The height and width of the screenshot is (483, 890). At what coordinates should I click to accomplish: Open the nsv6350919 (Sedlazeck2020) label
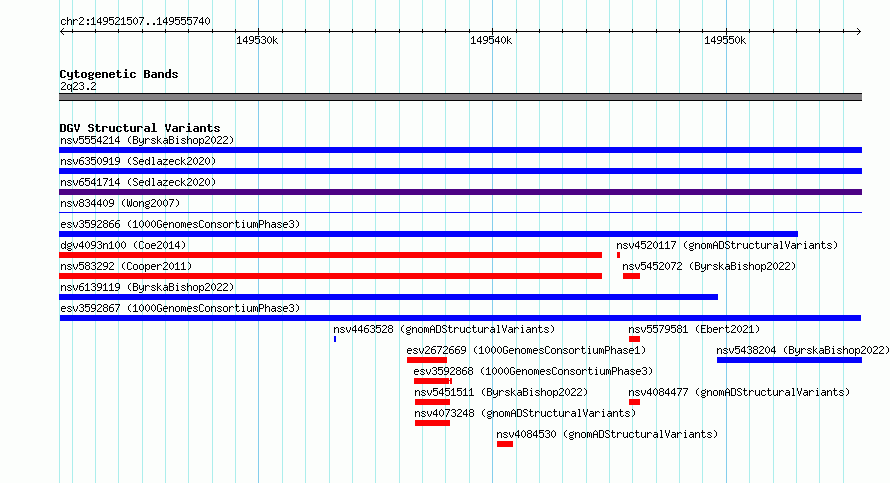point(138,161)
